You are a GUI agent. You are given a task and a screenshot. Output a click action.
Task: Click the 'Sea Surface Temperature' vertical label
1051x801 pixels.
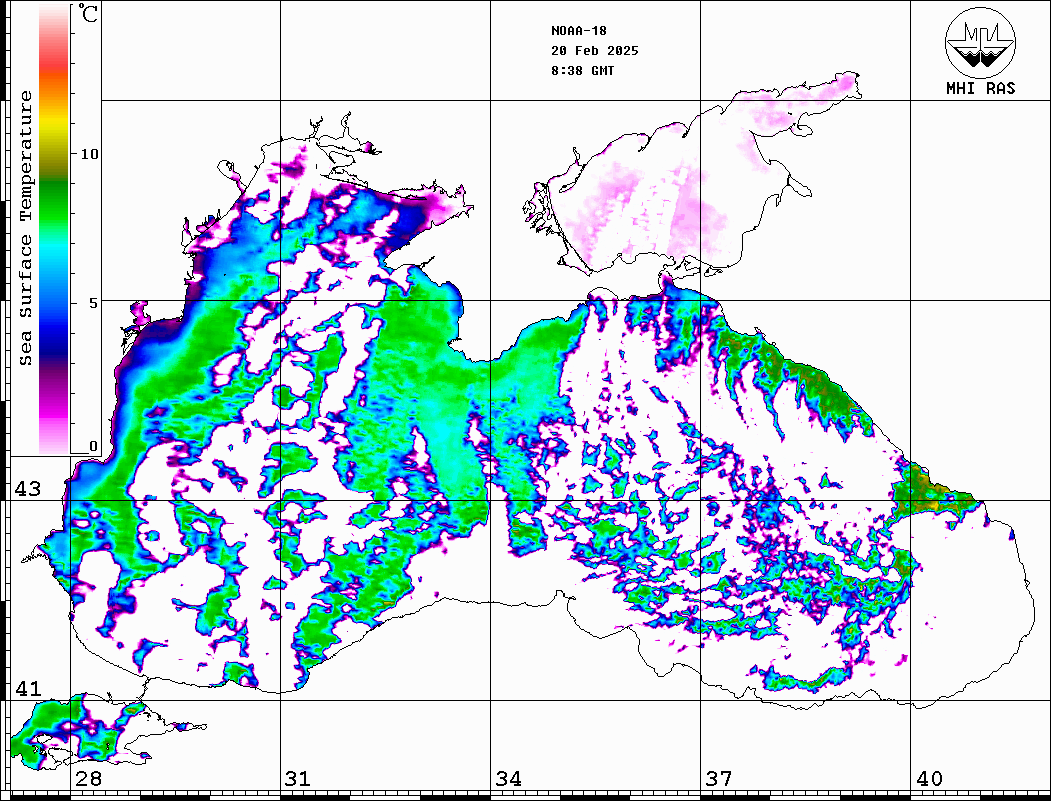click(25, 228)
